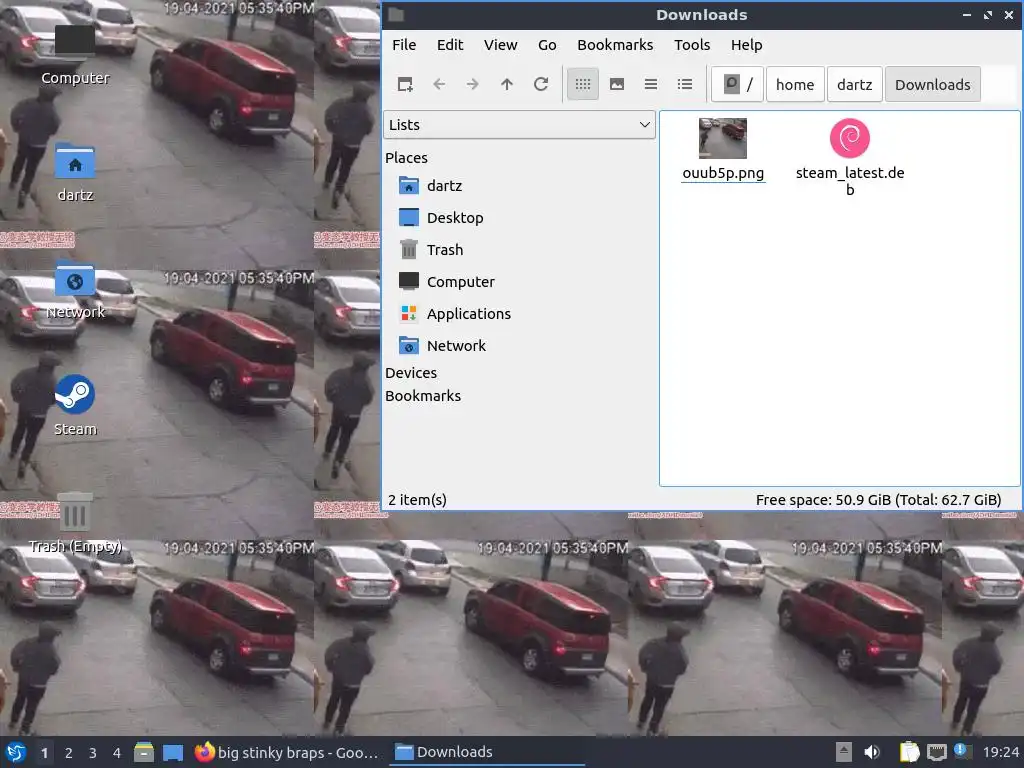Switch to compact list view mode
This screenshot has height=768, width=1024.
650,84
